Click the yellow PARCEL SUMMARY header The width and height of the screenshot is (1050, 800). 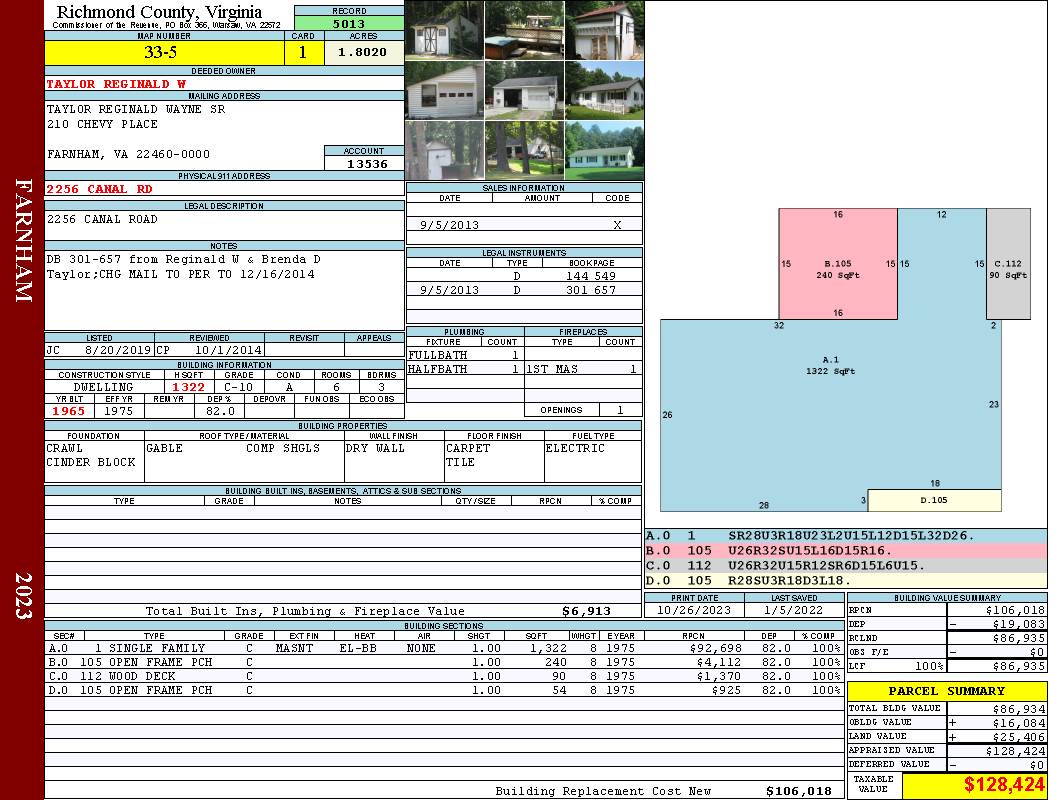tap(946, 691)
